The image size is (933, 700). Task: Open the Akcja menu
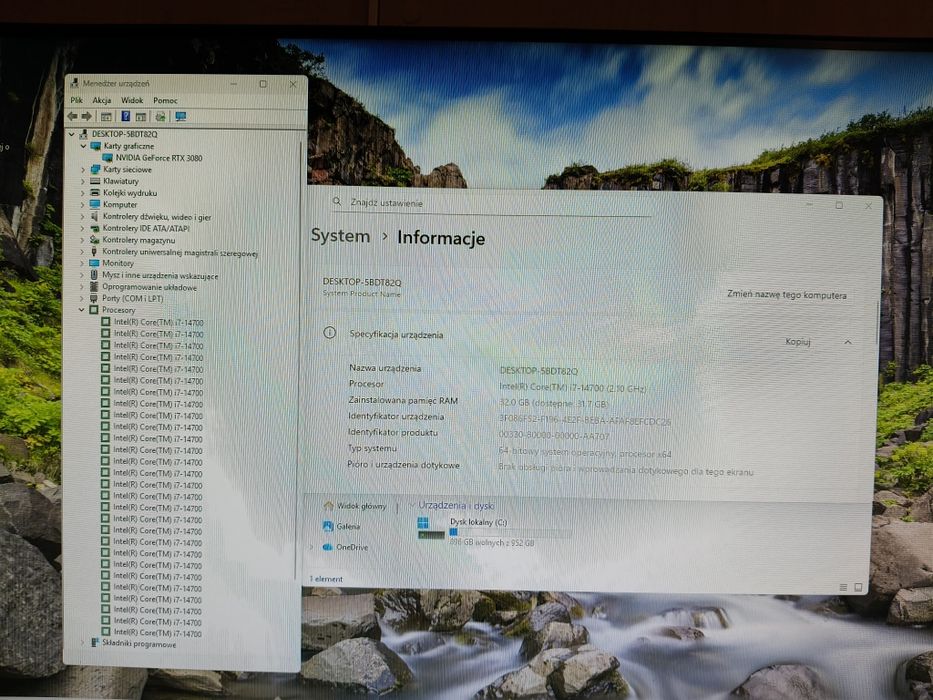pos(102,100)
